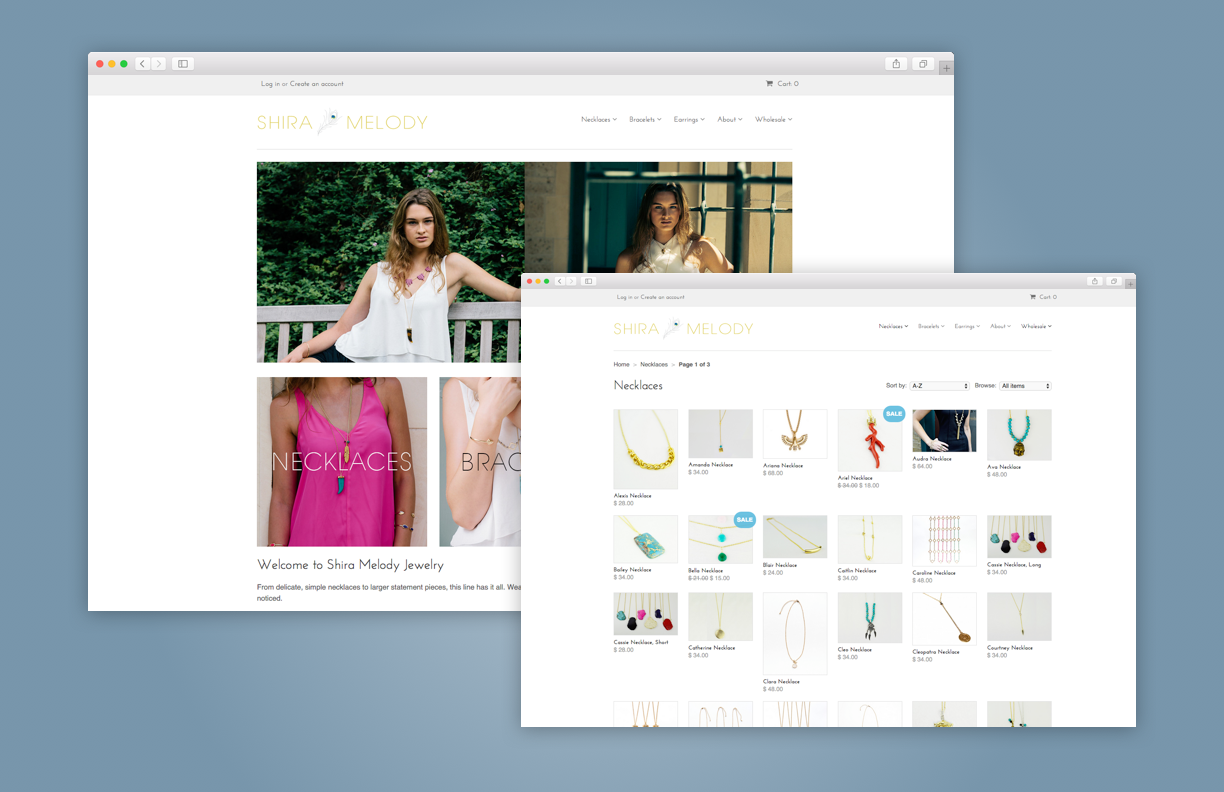Click the Home breadcrumb link

(621, 364)
